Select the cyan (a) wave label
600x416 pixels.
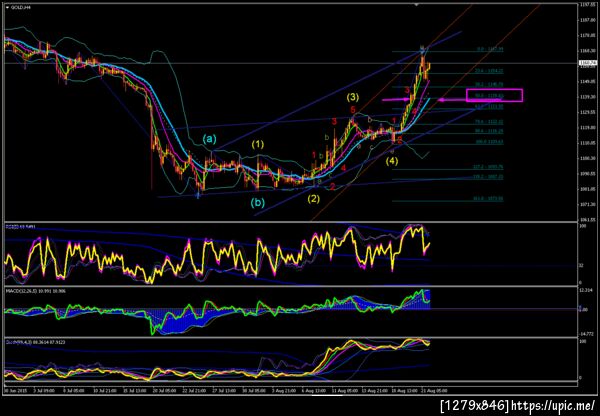point(209,139)
